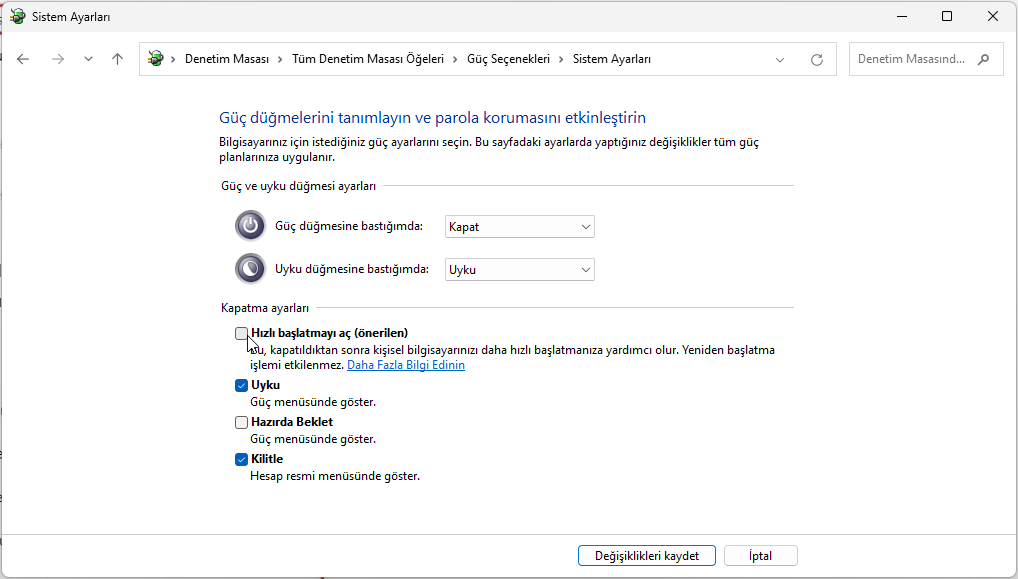Uncheck the Uyku checkbox
This screenshot has height=579, width=1018.
point(242,385)
